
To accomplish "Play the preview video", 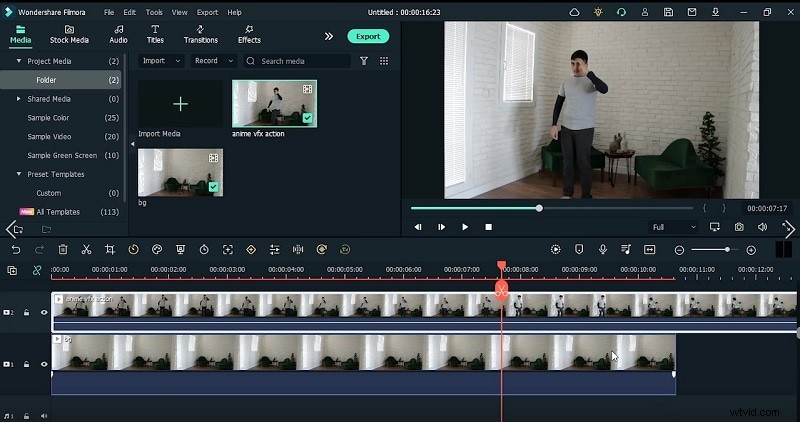I will (x=465, y=227).
